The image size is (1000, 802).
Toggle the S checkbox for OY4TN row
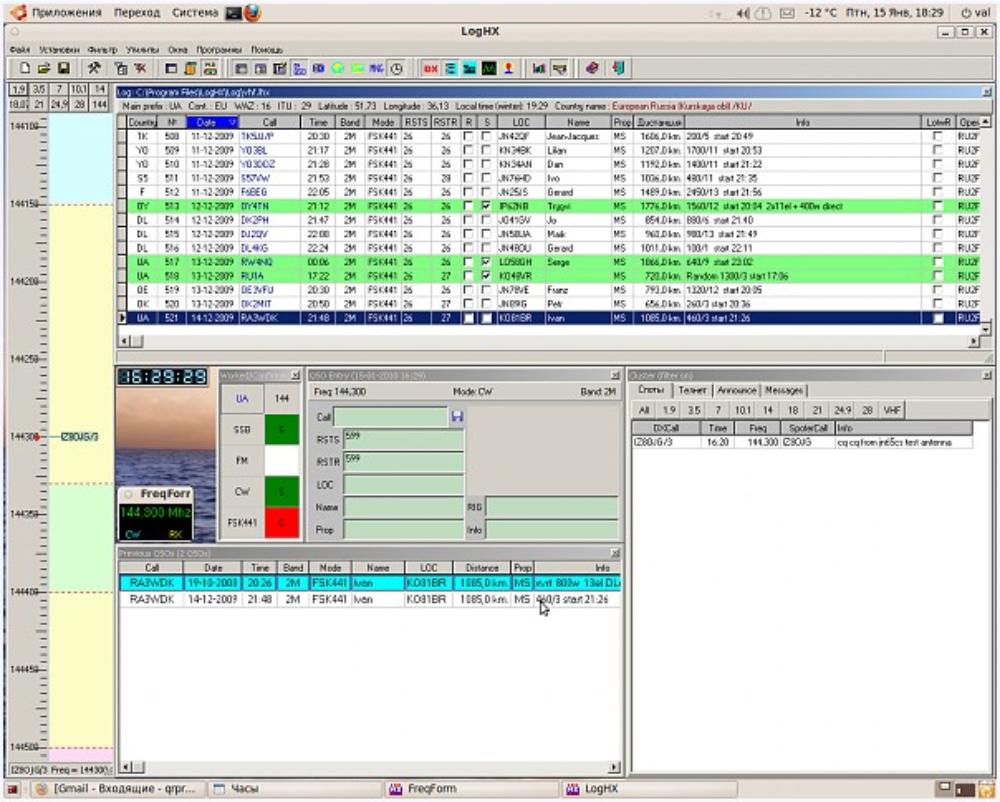tap(486, 206)
